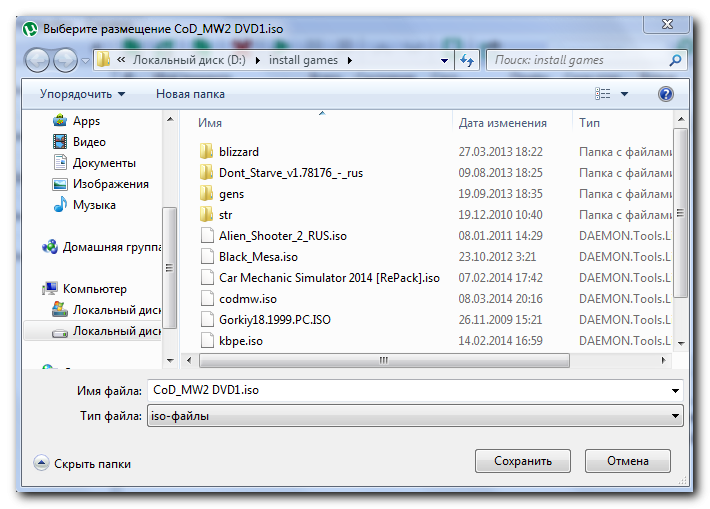The width and height of the screenshot is (710, 509).
Task: Open the Документы library
Action: (x=94, y=163)
